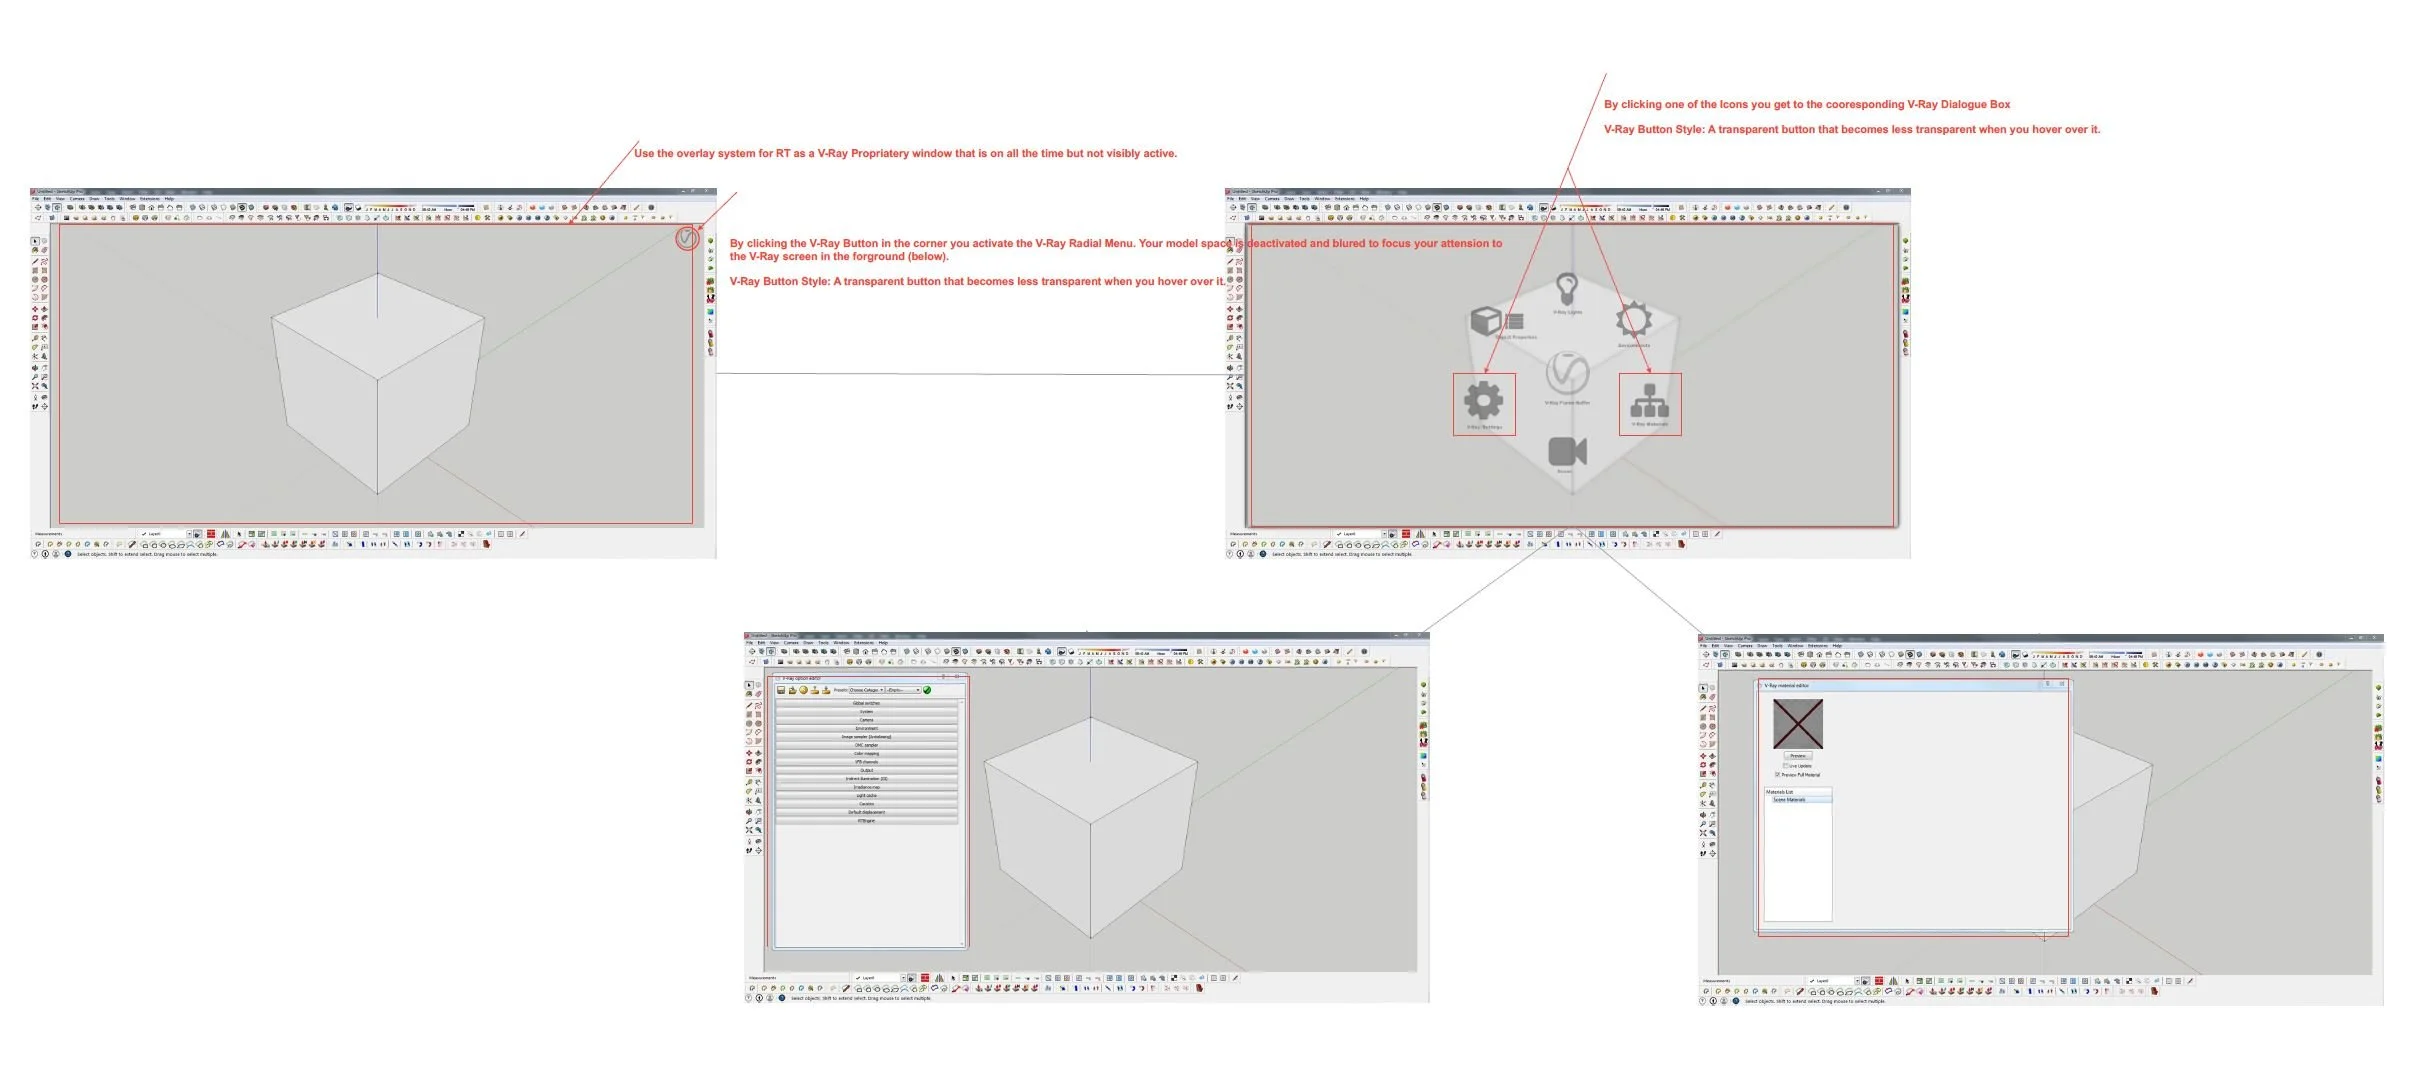Pick the Select arrow tool beside the material editor
This screenshot has width=2409, height=1074.
(x=1703, y=688)
